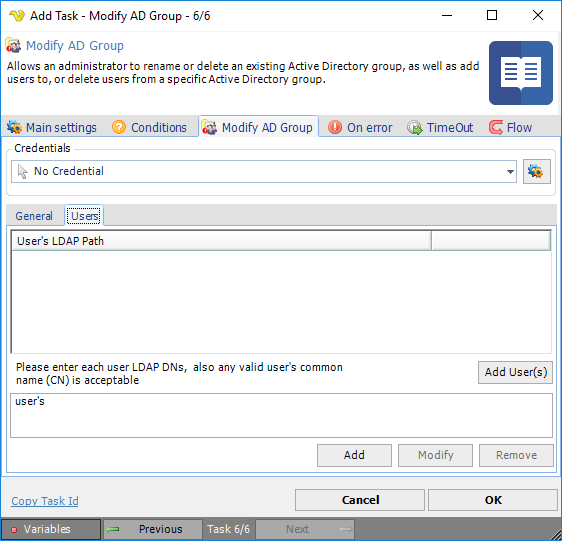Open the help book icon
Screen dimensions: 562x541
521,73
